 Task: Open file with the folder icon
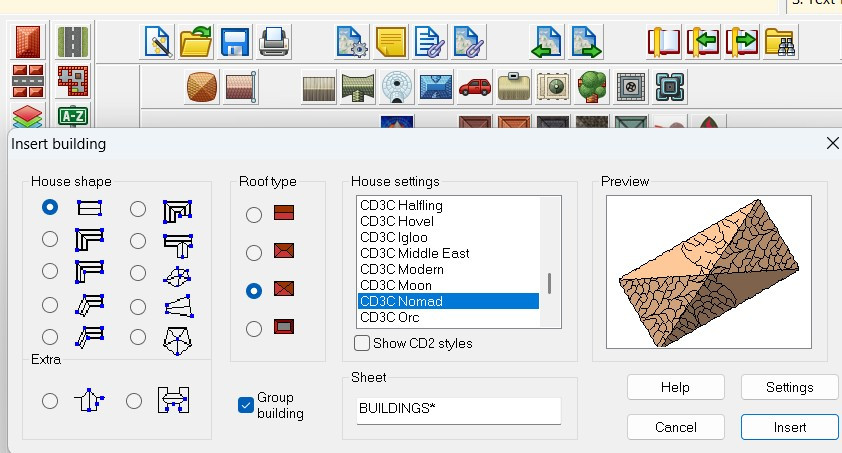click(197, 42)
